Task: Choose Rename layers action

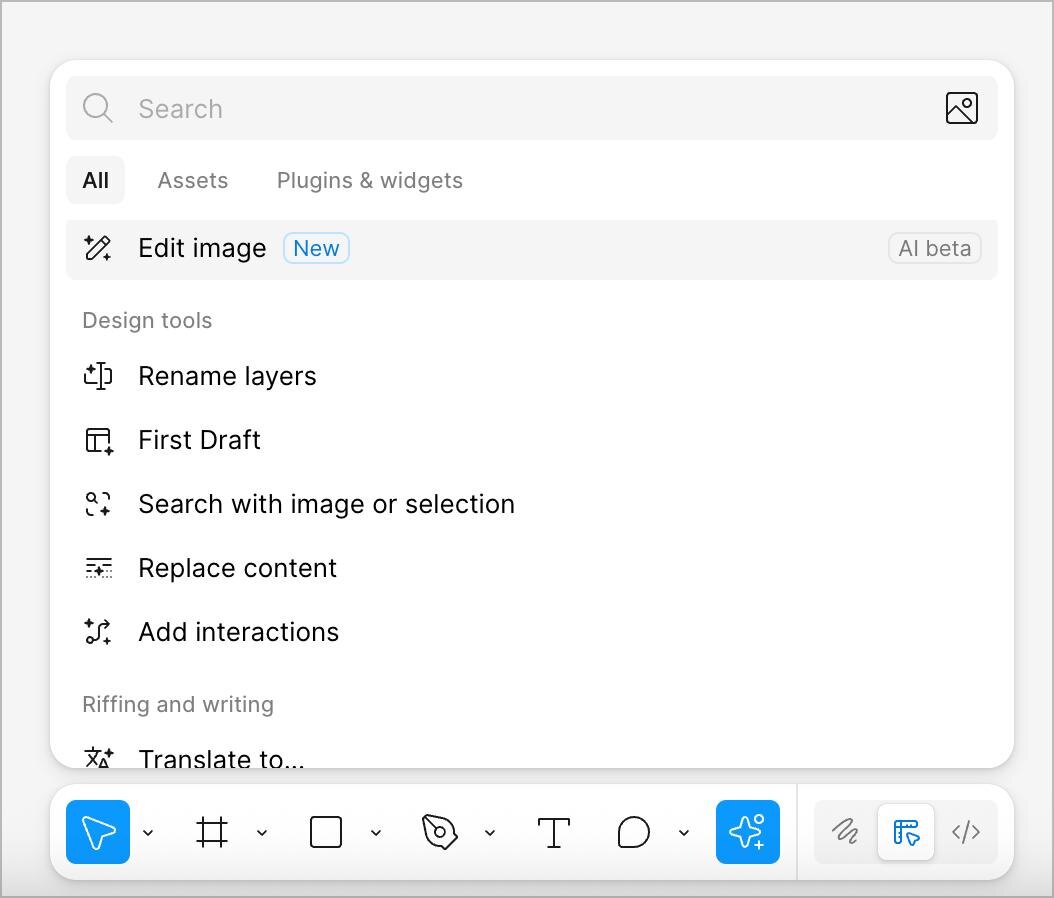Action: (x=227, y=376)
